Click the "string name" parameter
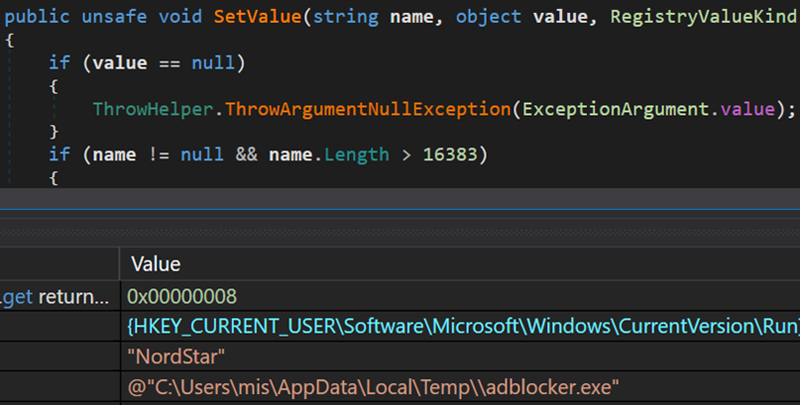This screenshot has height=405, width=800. click(368, 17)
